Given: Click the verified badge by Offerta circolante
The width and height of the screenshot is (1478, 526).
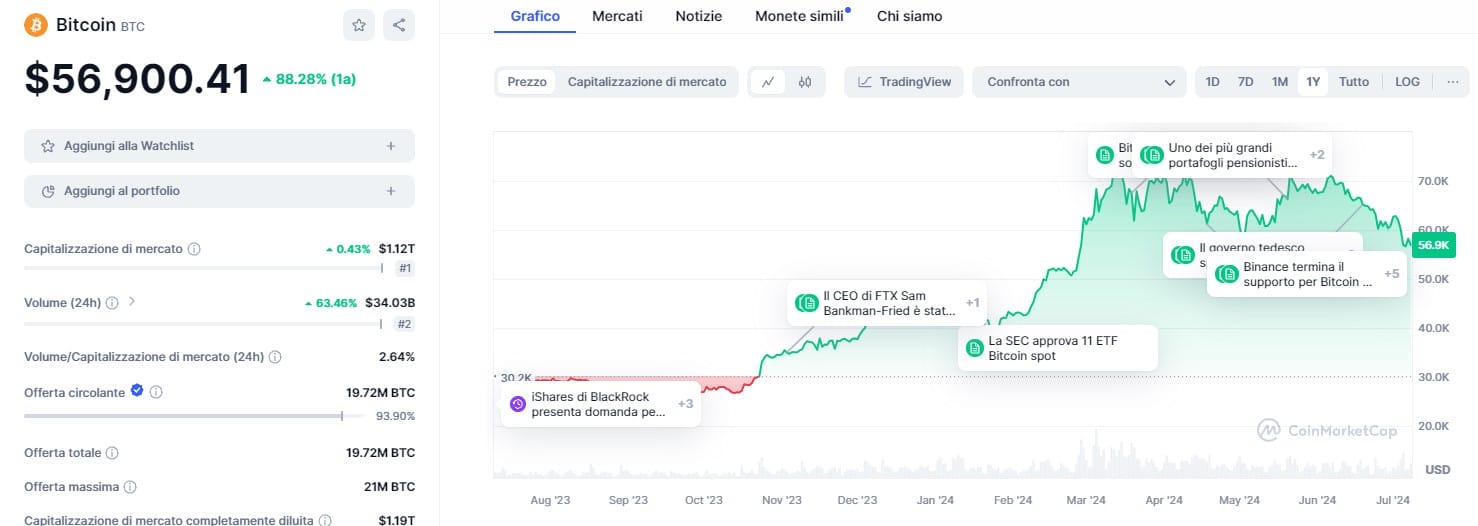Looking at the screenshot, I should 137,392.
